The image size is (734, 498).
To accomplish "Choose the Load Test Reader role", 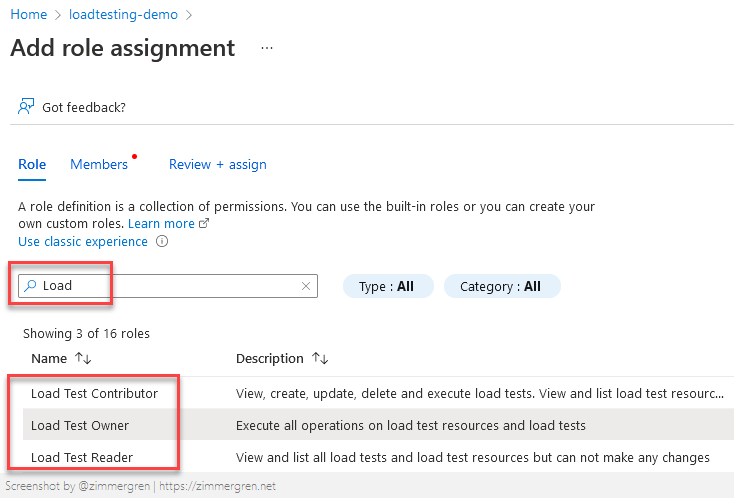I will point(82,457).
